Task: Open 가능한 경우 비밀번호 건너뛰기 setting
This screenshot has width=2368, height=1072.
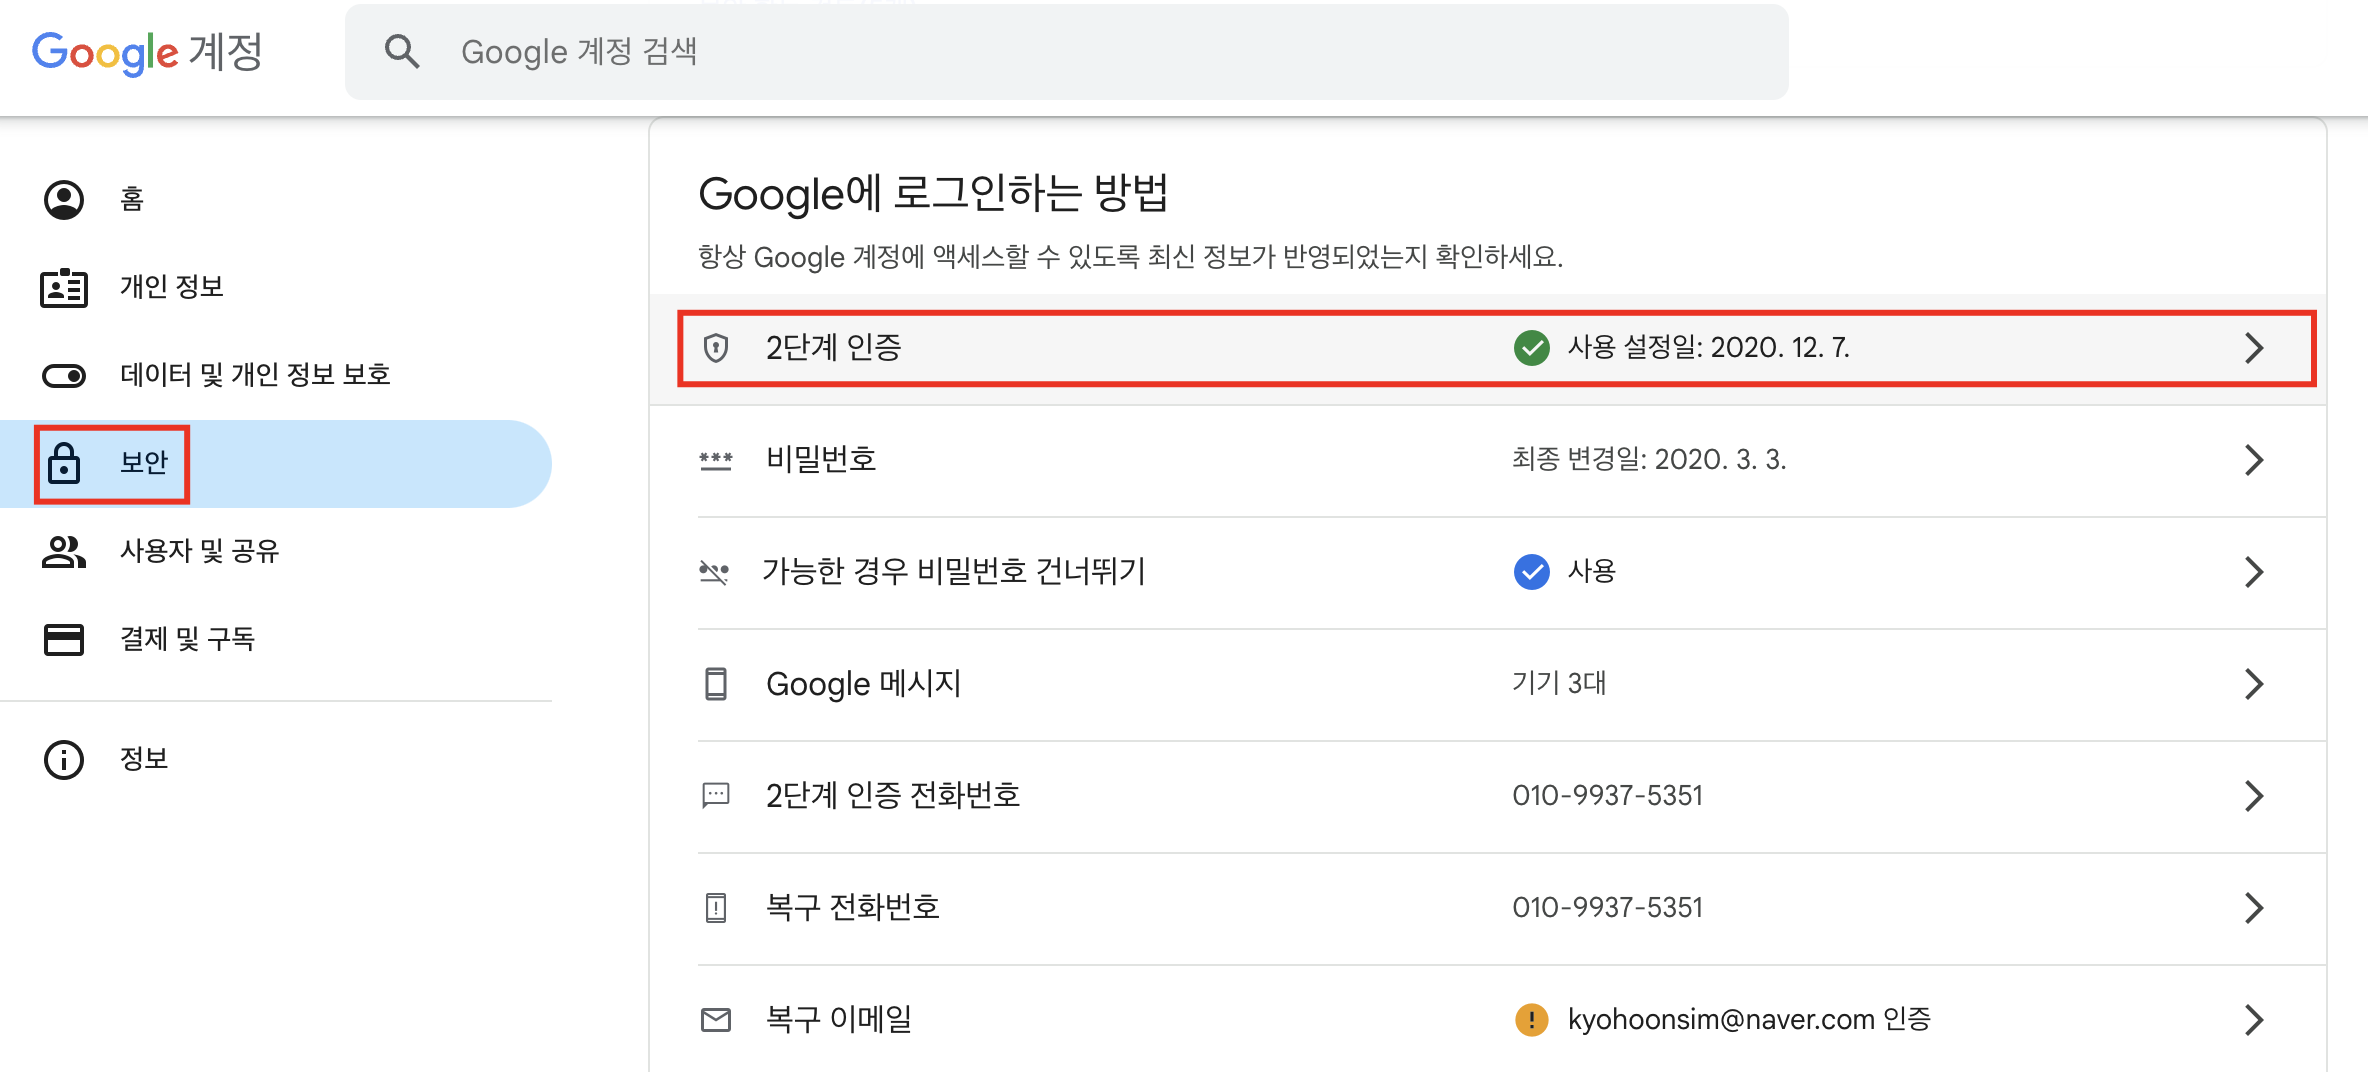Action: [1488, 572]
